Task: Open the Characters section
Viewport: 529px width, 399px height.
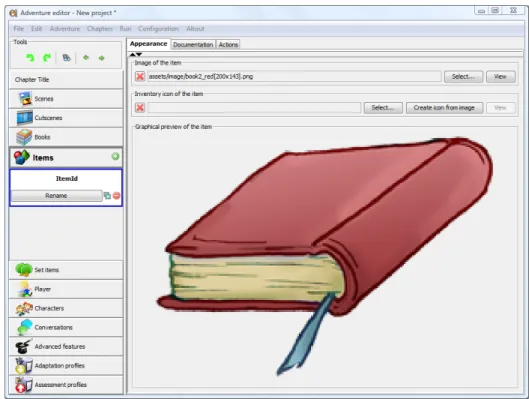Action: point(66,308)
